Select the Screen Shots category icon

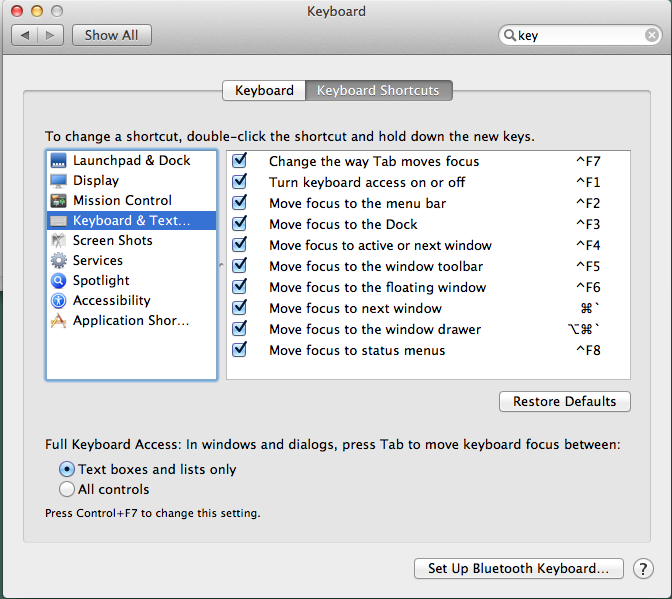point(58,241)
